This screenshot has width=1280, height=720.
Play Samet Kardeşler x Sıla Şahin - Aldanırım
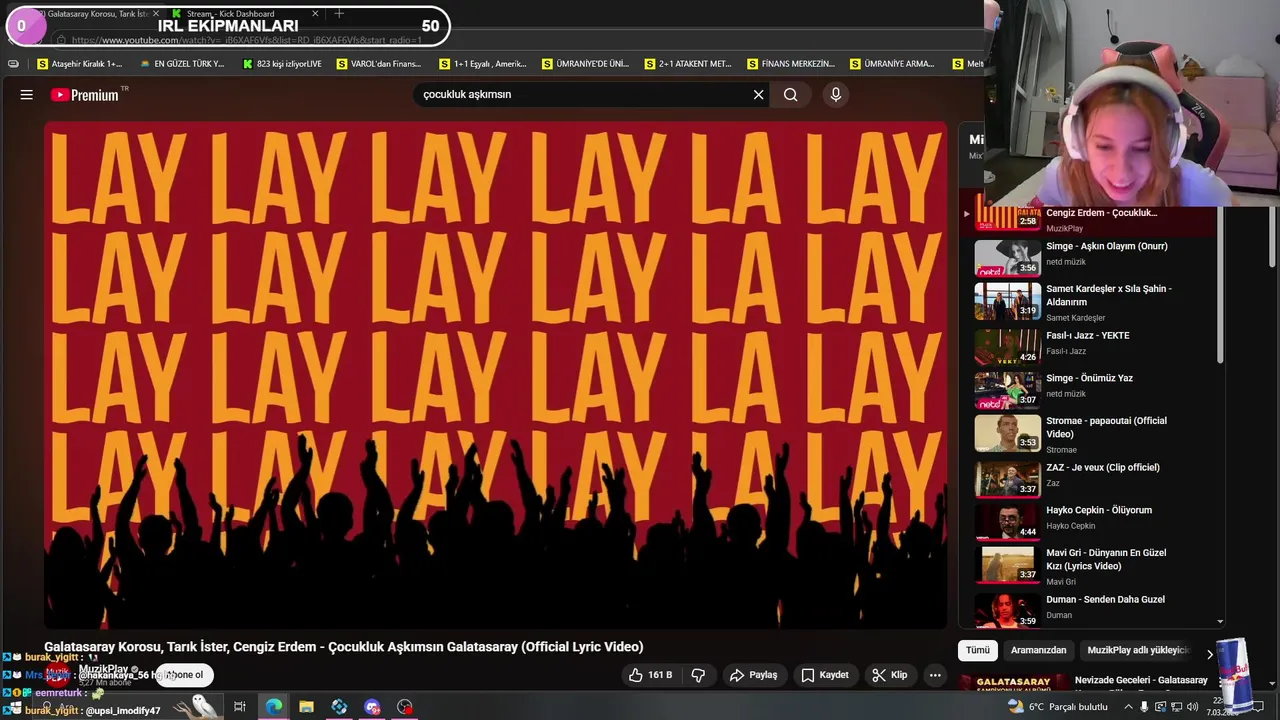[1108, 295]
